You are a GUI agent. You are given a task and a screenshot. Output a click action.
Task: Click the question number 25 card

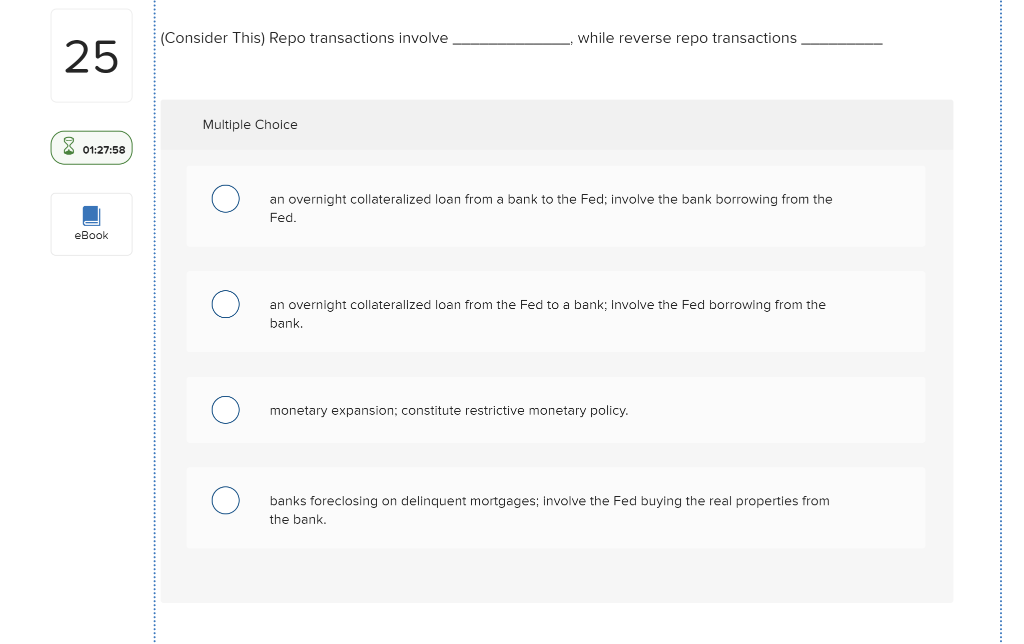pyautogui.click(x=91, y=55)
